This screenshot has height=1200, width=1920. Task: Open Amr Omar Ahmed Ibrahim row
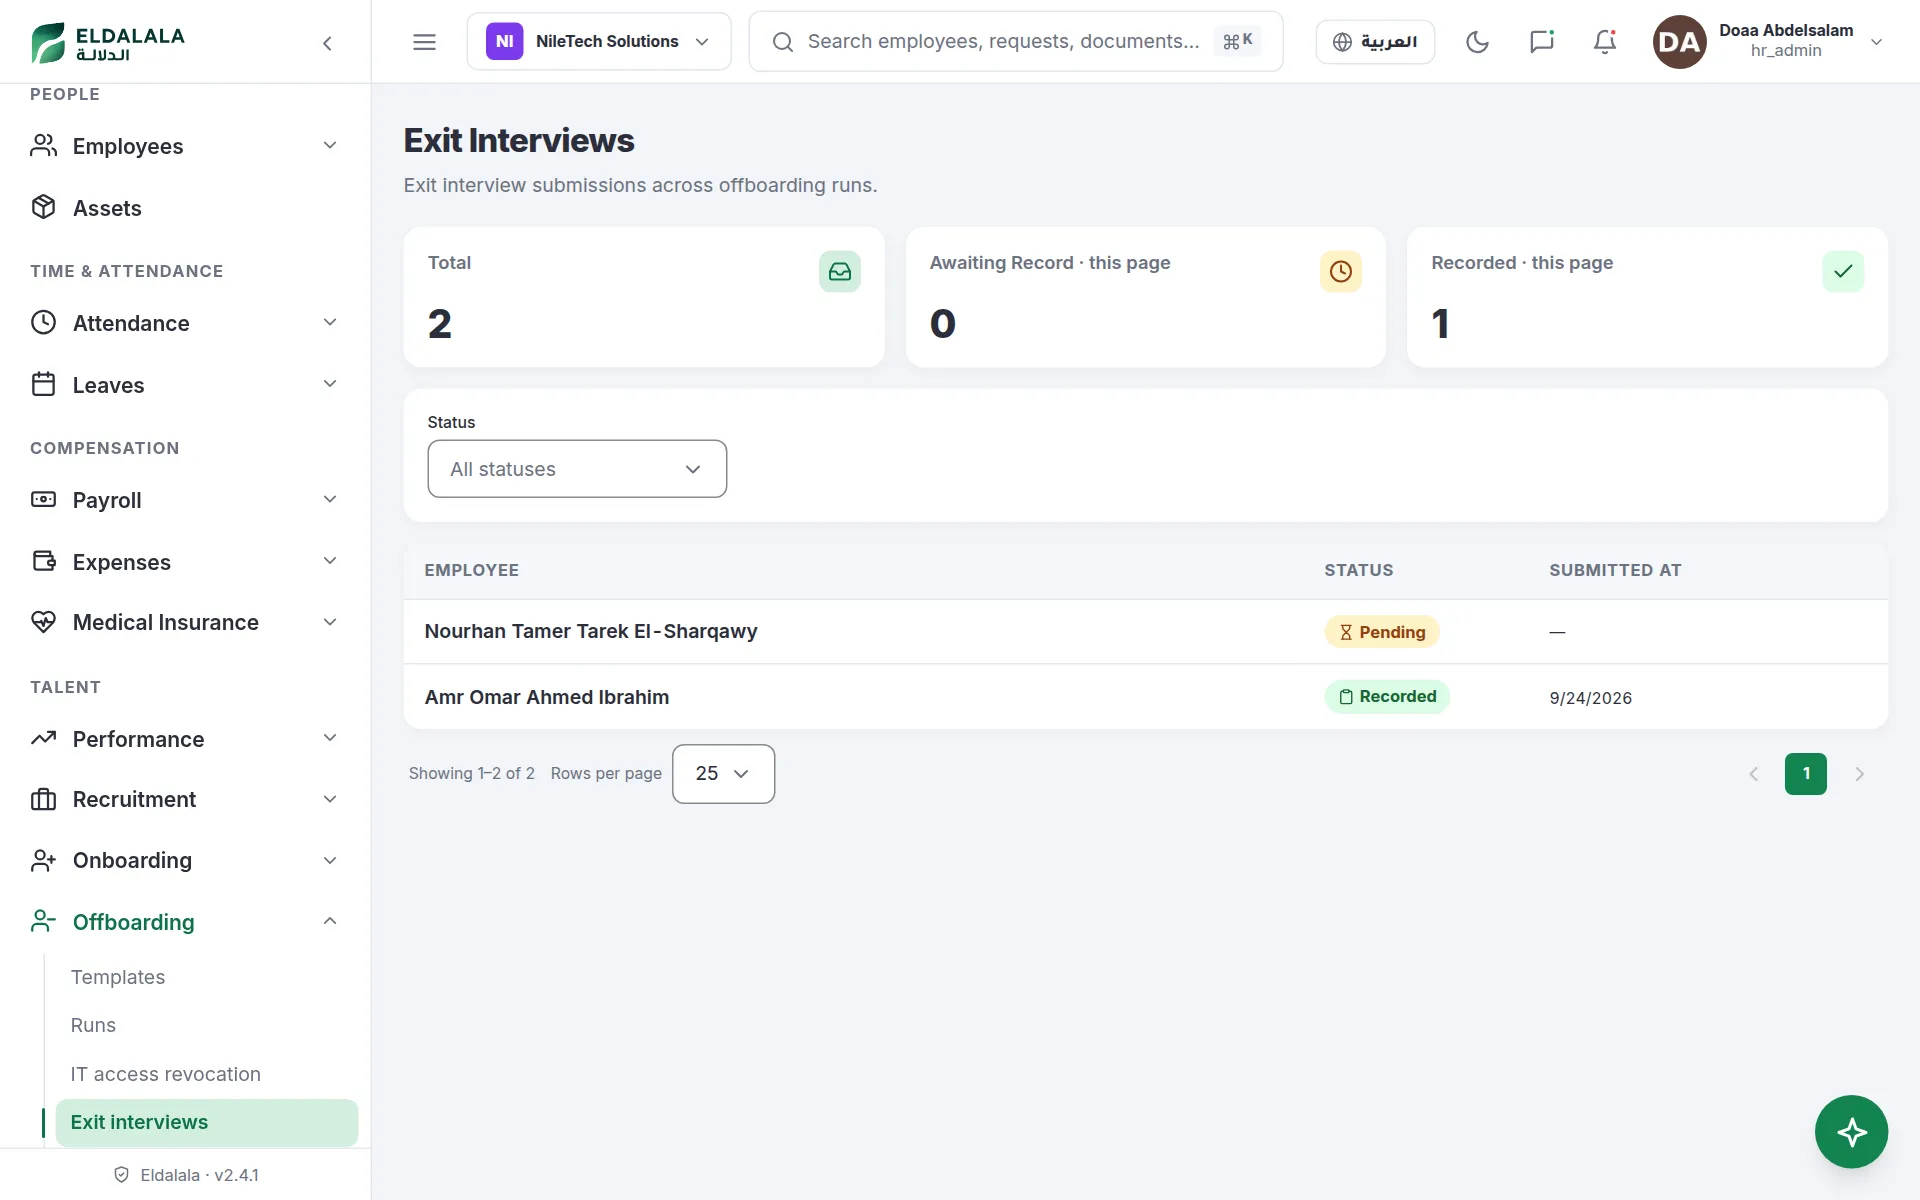pyautogui.click(x=1145, y=697)
